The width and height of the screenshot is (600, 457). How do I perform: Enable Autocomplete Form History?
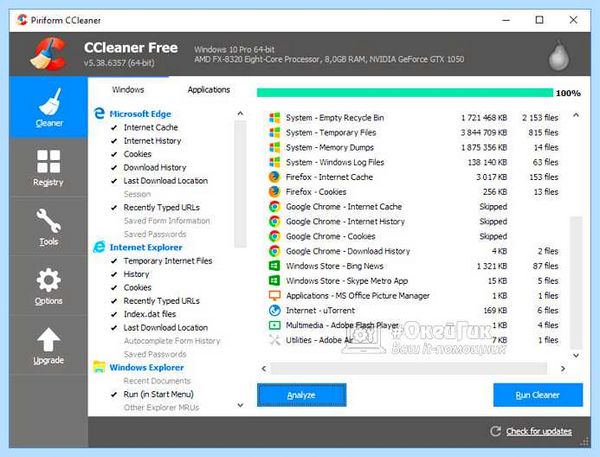(x=172, y=341)
